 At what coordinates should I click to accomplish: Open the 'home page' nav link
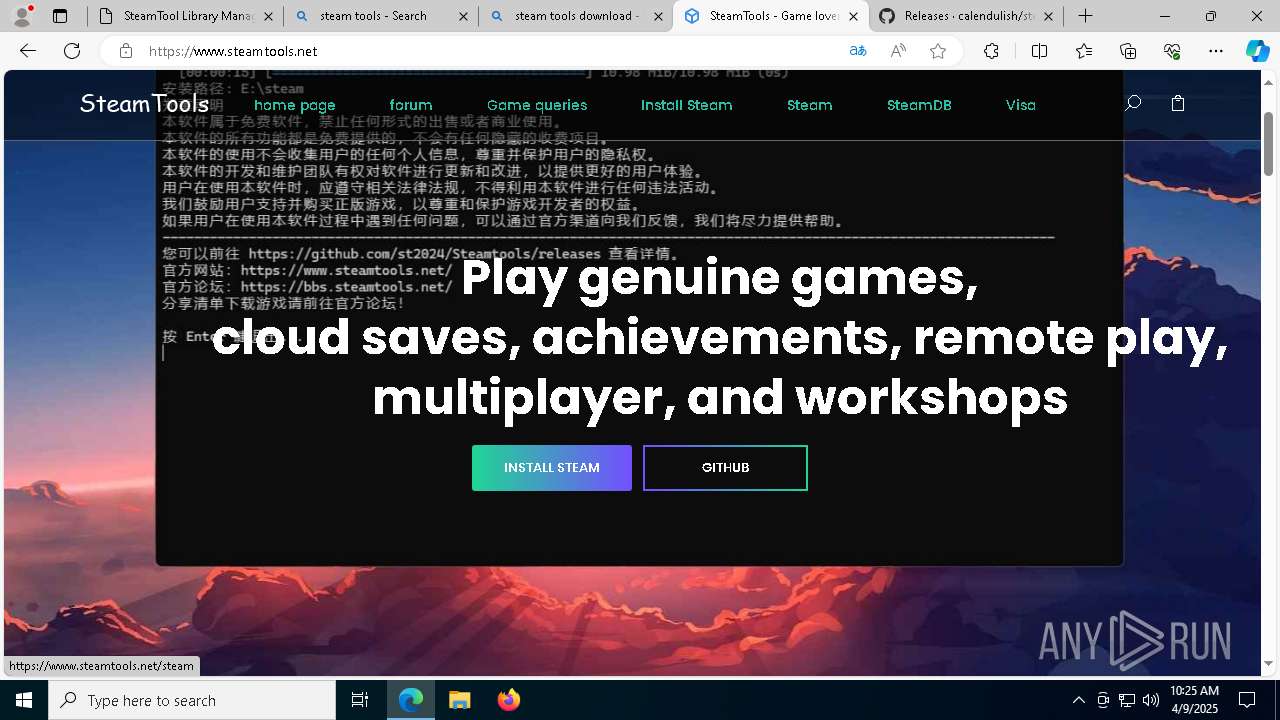coord(295,105)
